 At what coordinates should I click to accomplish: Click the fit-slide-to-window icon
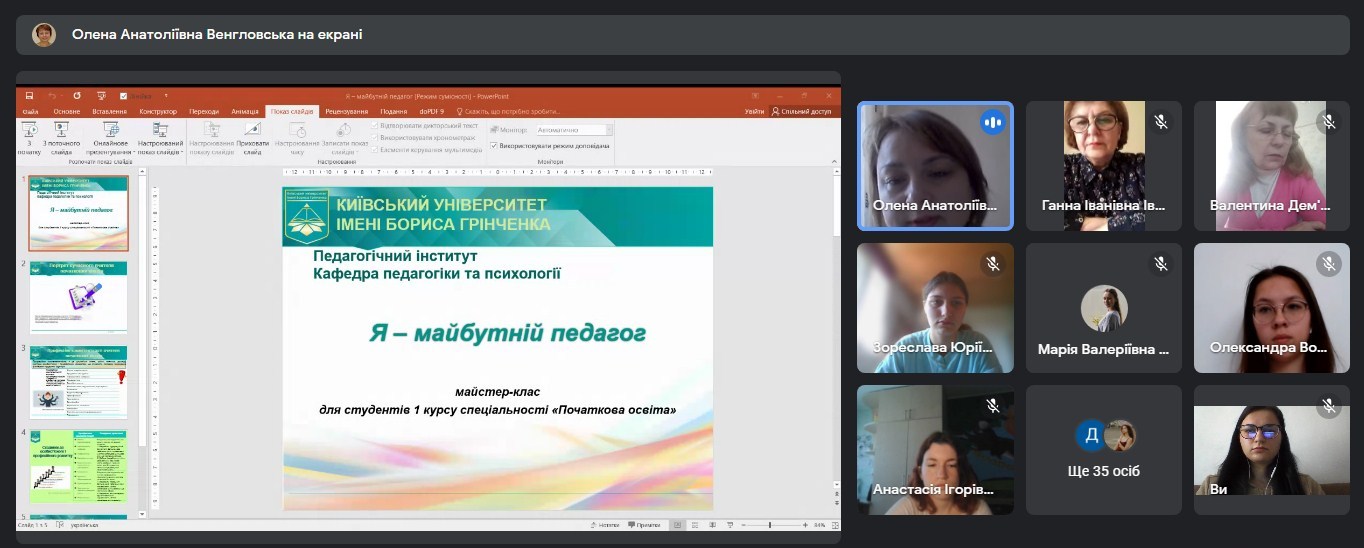(834, 525)
